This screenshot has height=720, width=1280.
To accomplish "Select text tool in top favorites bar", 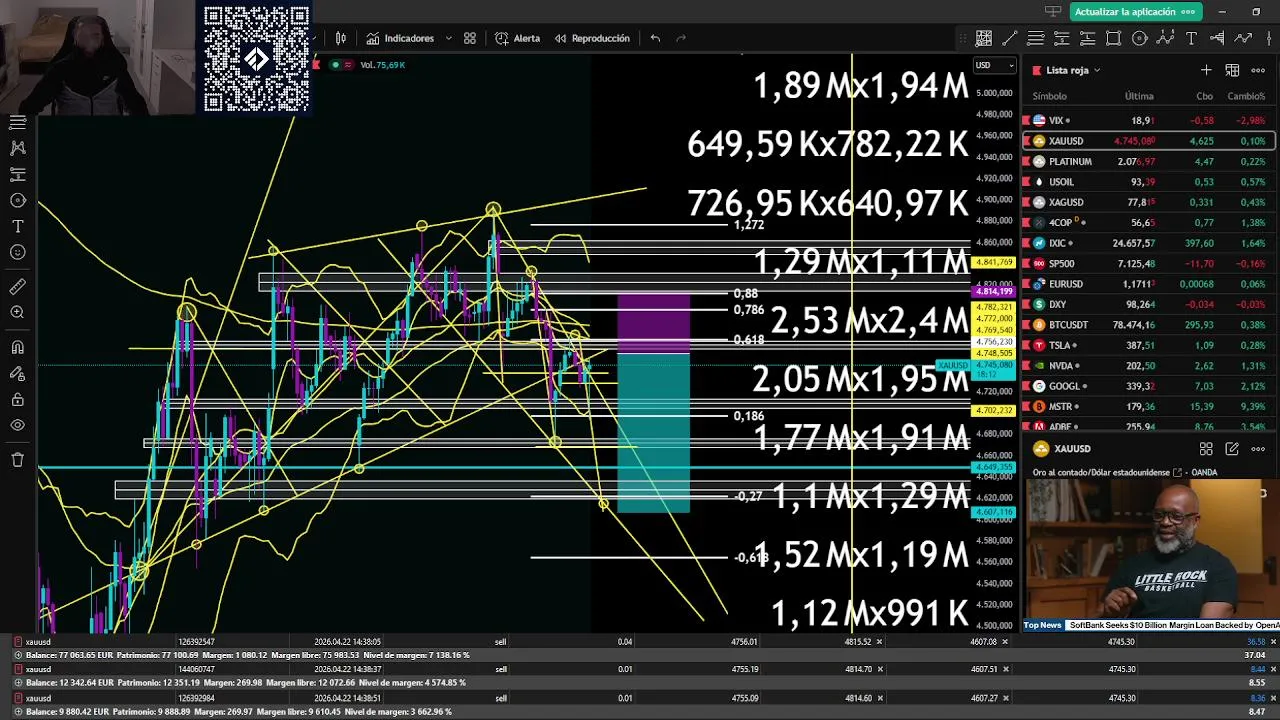I will click(1191, 38).
